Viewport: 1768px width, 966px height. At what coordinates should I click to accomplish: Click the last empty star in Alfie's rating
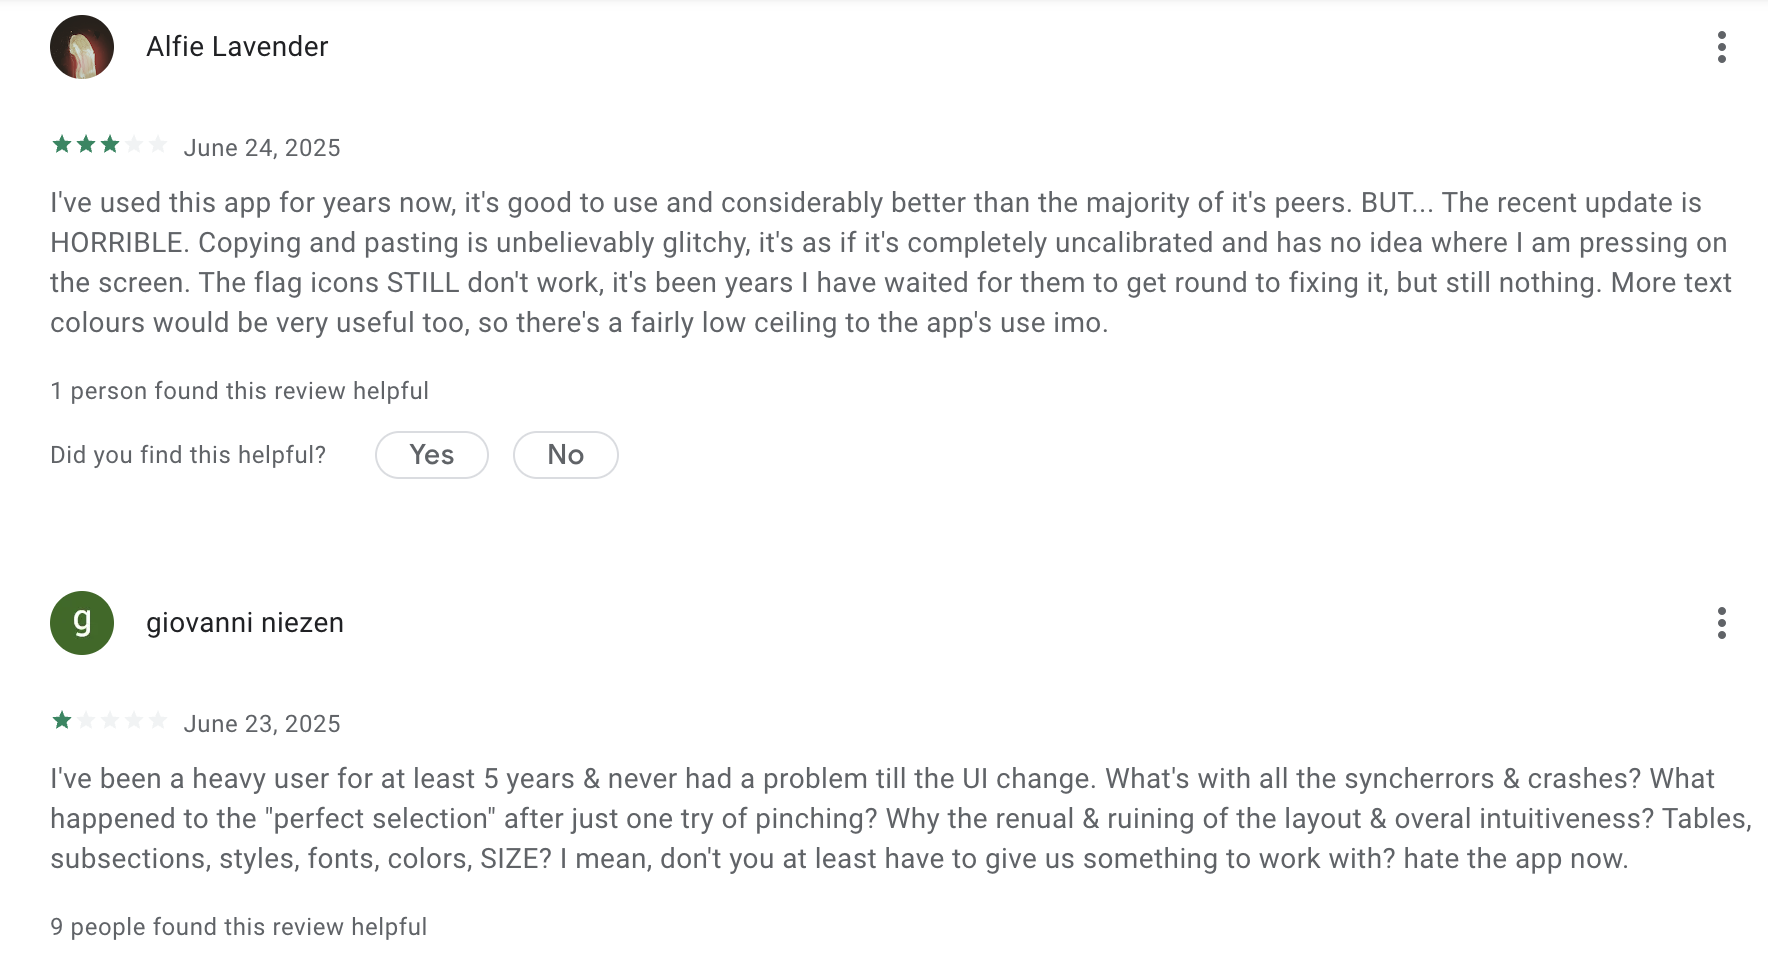[157, 145]
